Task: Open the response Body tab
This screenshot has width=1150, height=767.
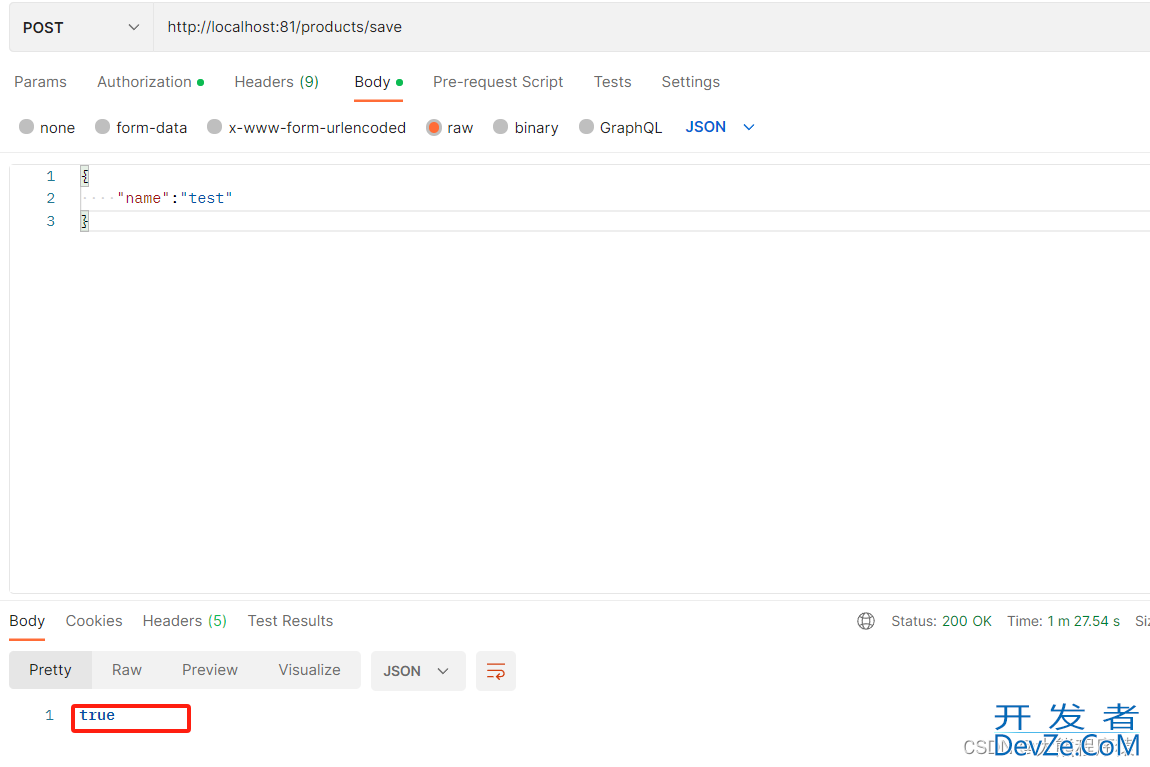Action: (x=27, y=621)
